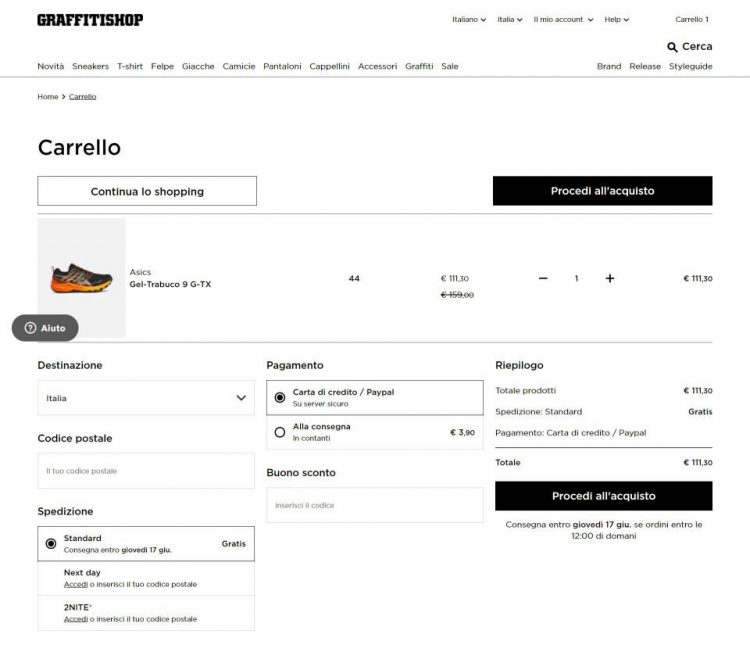Focus the Buono sconto code field
This screenshot has height=645, width=750.
tap(374, 505)
